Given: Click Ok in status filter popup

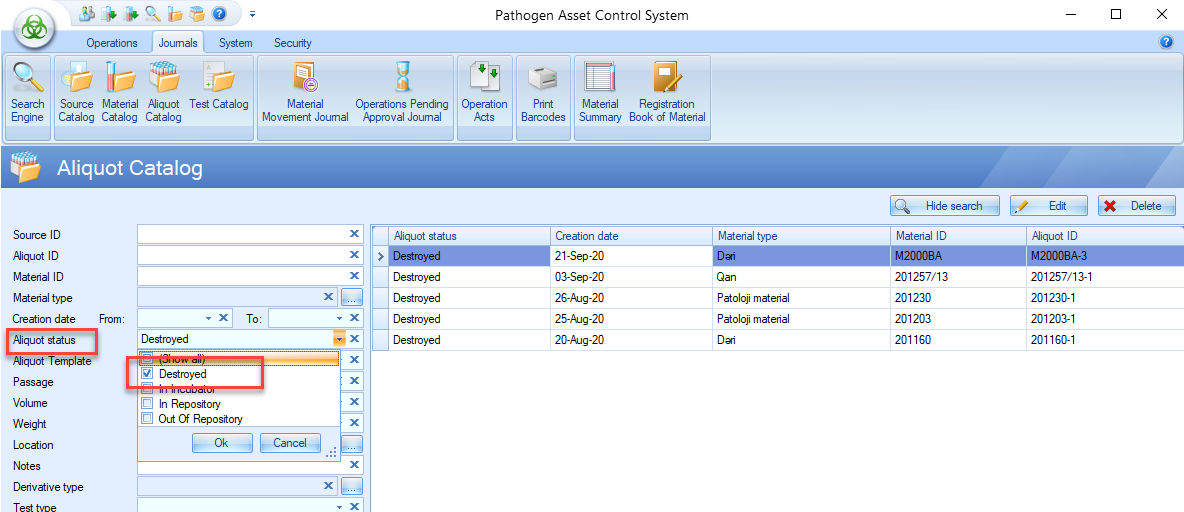Looking at the screenshot, I should point(221,443).
